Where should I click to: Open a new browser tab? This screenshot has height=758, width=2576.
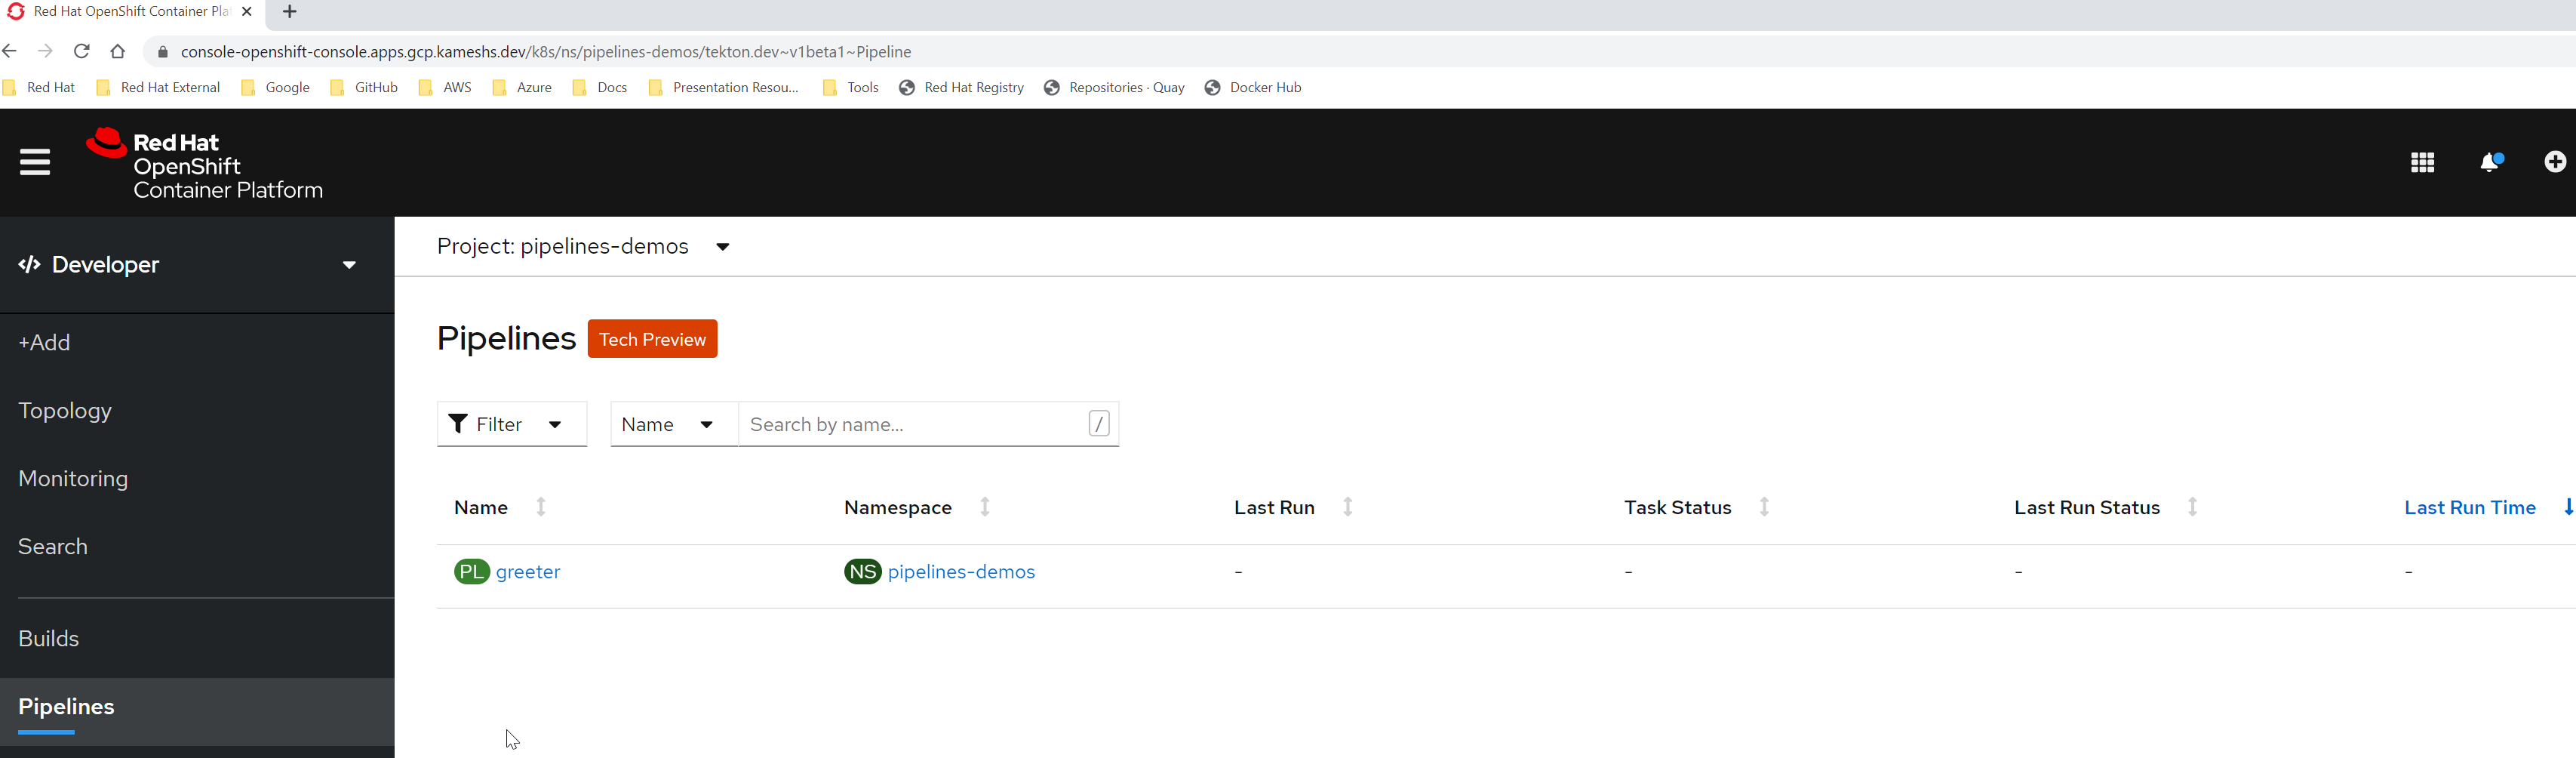tap(290, 12)
